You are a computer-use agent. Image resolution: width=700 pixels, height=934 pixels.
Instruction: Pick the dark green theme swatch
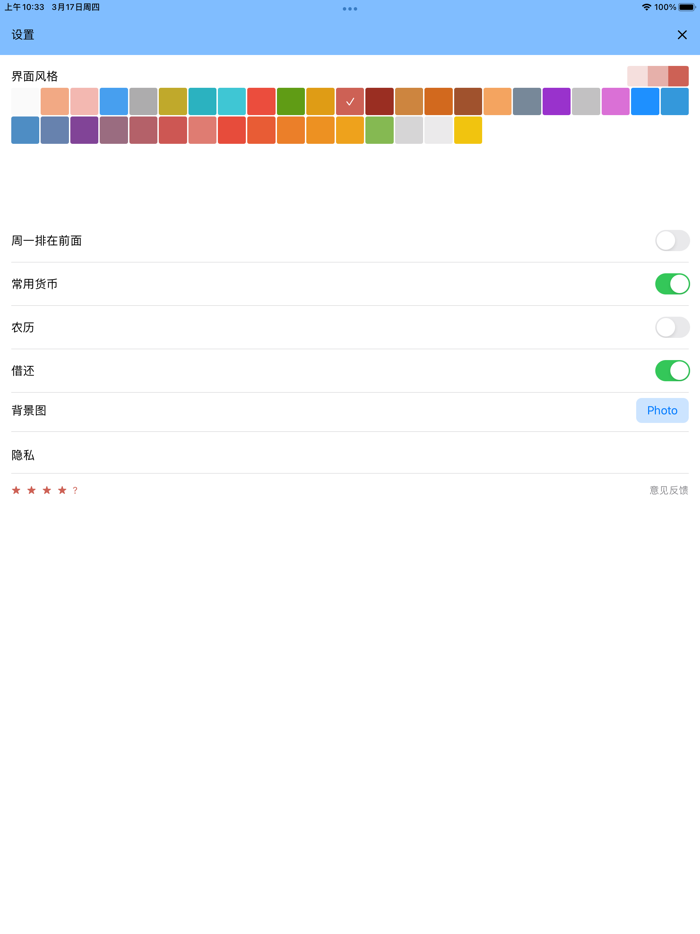(291, 101)
